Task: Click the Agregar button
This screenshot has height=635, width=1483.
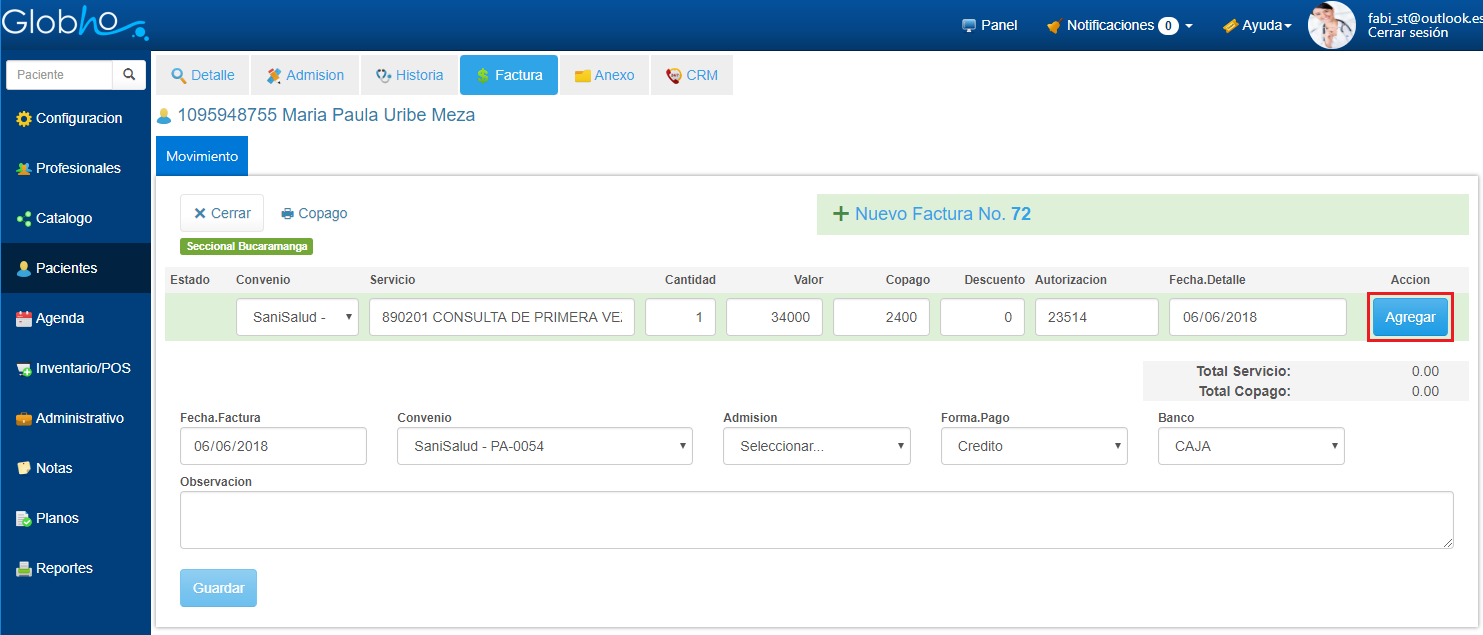Action: 1410,317
